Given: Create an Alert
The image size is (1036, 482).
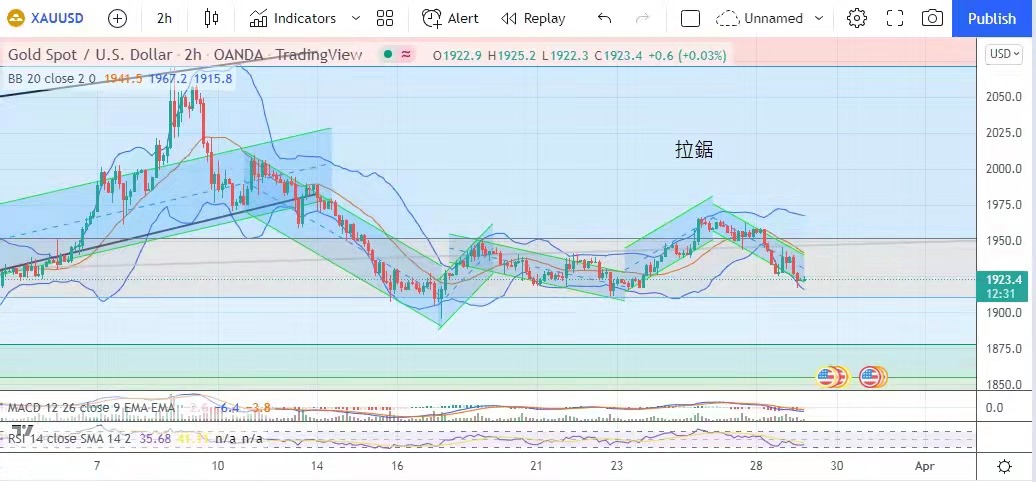Looking at the screenshot, I should pyautogui.click(x=450, y=18).
